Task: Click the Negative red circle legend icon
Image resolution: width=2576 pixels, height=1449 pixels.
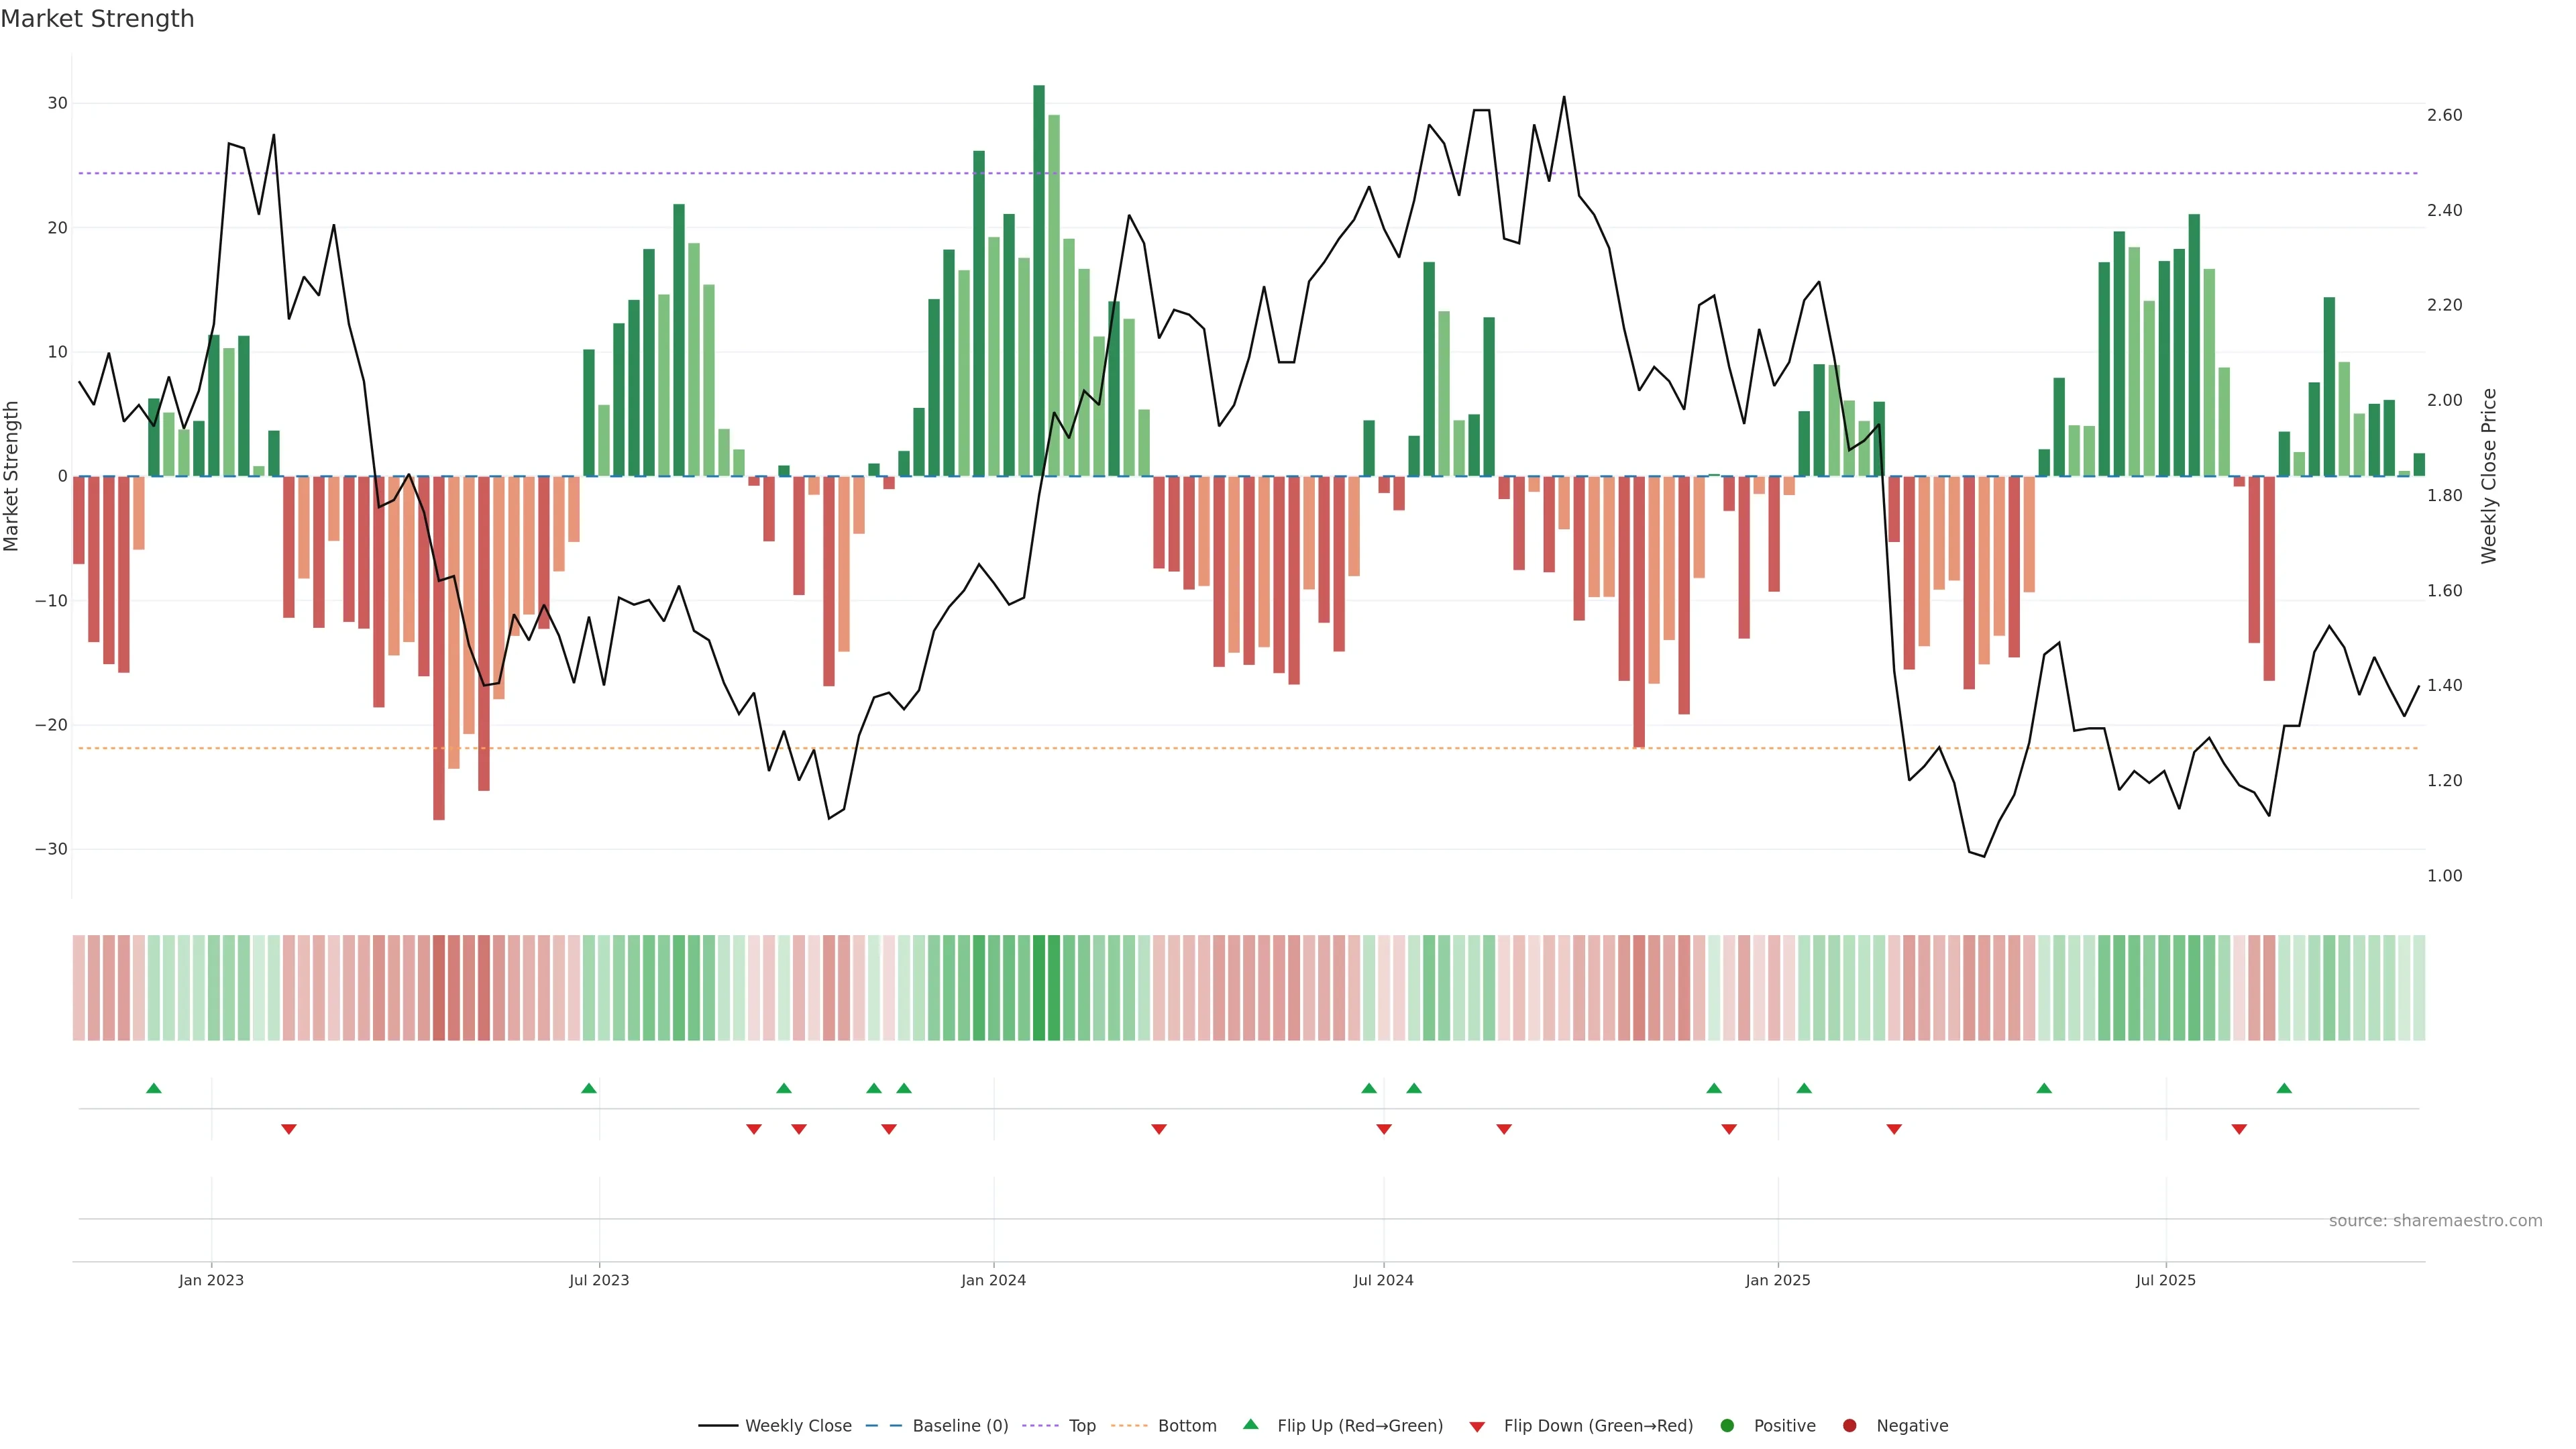Action: [x=1849, y=1426]
